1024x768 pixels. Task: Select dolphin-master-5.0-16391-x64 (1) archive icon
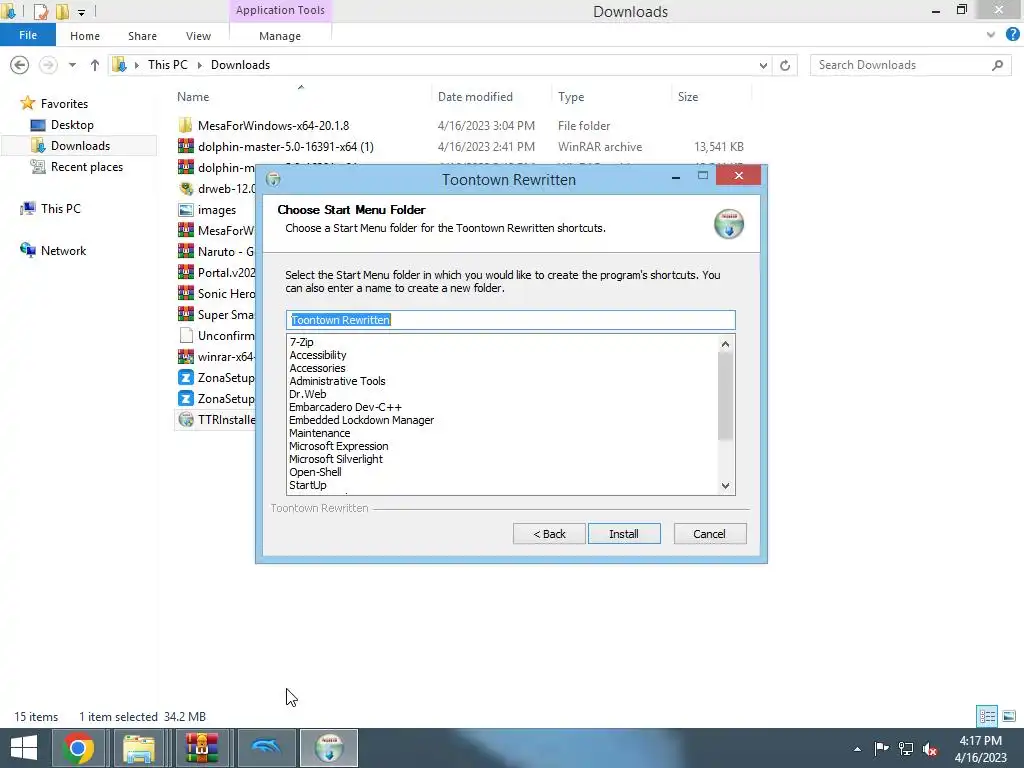click(x=186, y=146)
